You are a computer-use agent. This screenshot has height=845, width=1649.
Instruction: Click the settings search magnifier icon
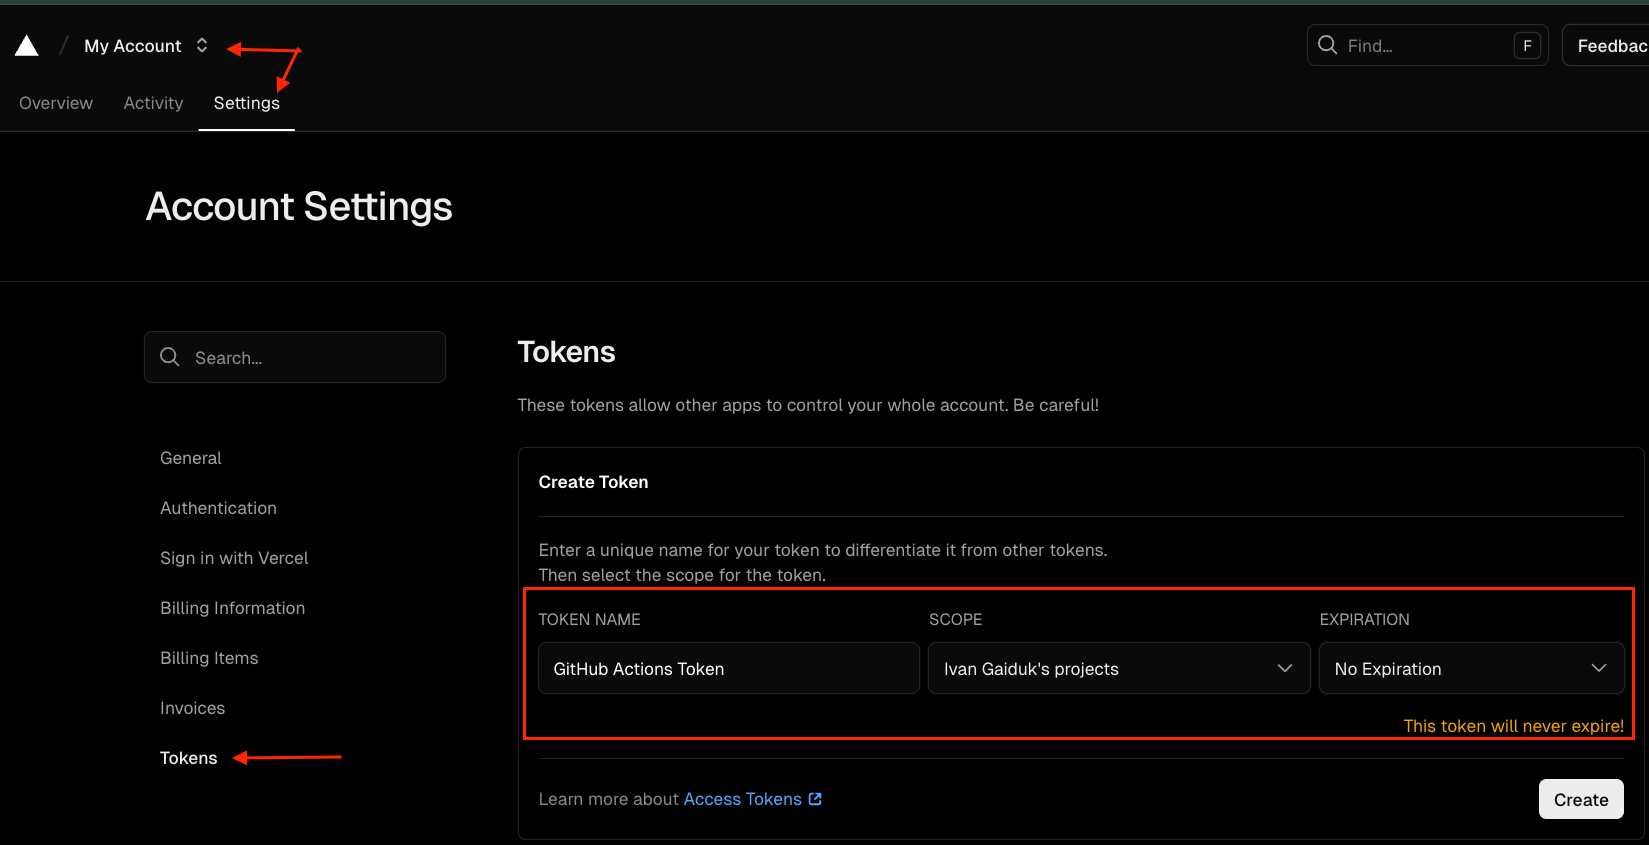(170, 357)
